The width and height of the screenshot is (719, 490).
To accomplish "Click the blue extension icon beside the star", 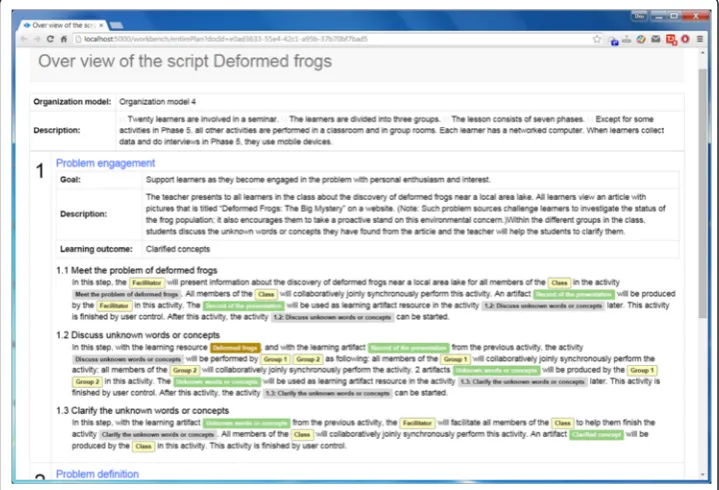I will click(x=614, y=40).
